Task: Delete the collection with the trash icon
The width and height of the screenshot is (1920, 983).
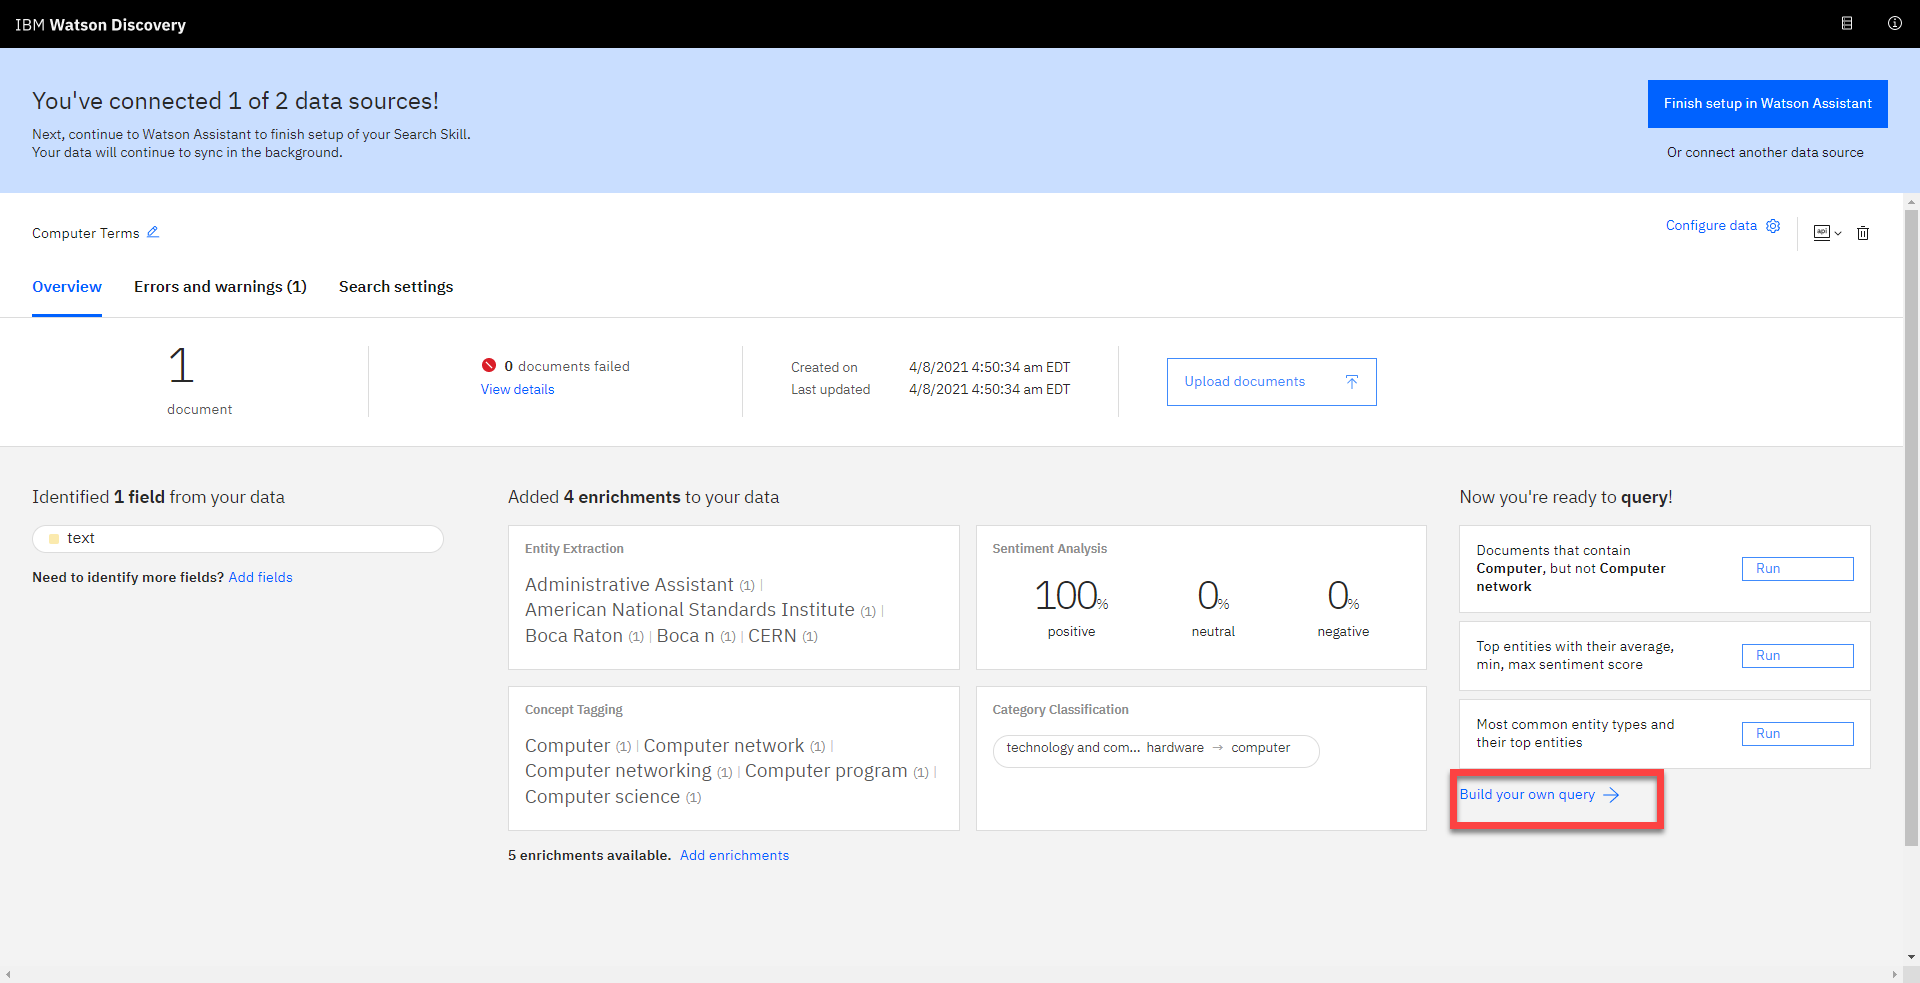Action: [x=1863, y=233]
